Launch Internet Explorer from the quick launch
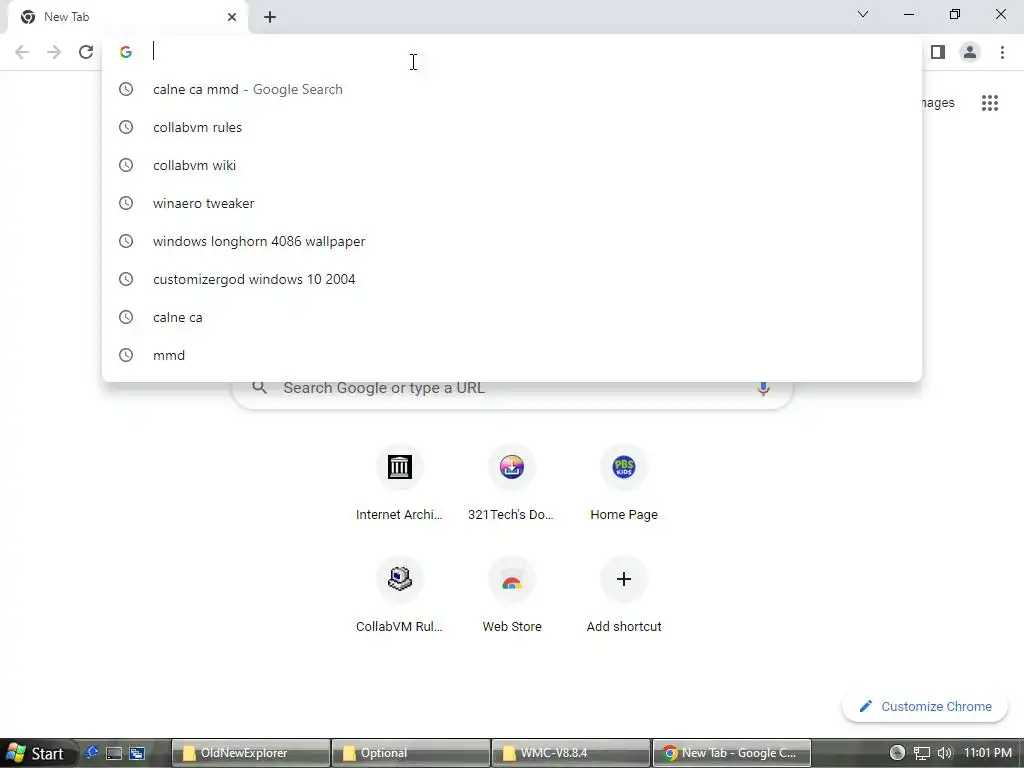The width and height of the screenshot is (1024, 768). tap(91, 753)
